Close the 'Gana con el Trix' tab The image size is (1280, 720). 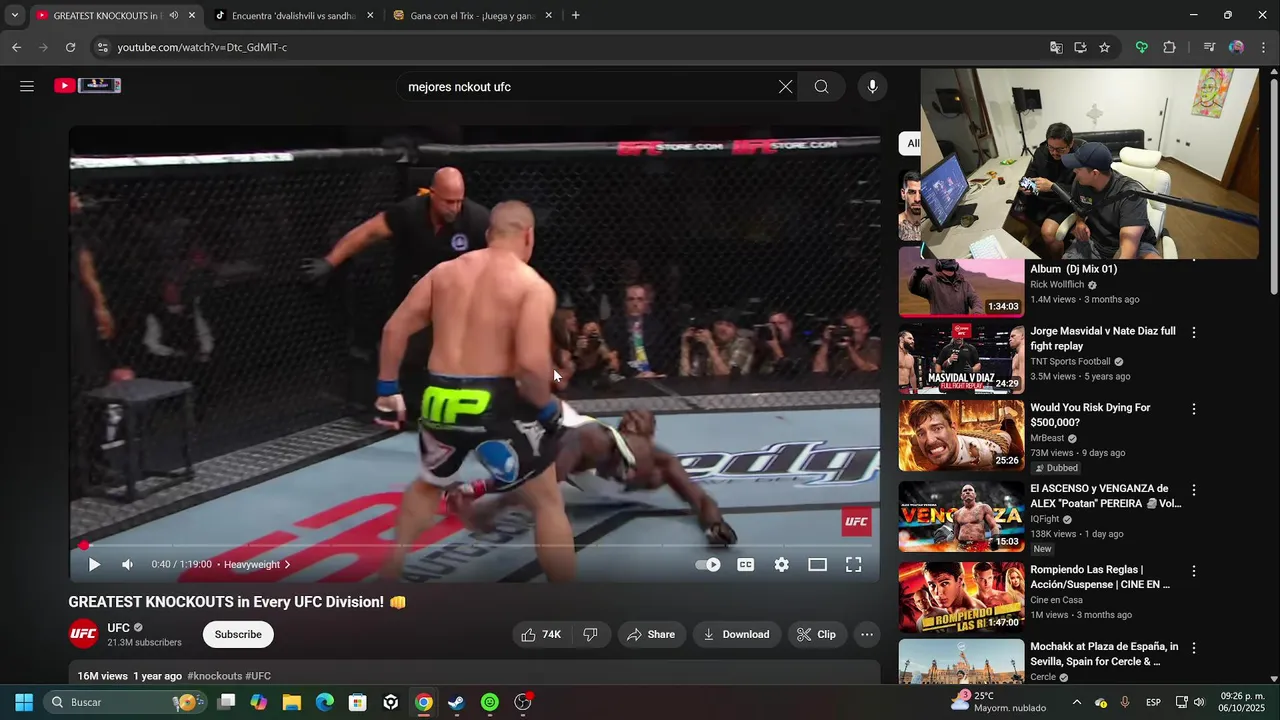point(548,16)
